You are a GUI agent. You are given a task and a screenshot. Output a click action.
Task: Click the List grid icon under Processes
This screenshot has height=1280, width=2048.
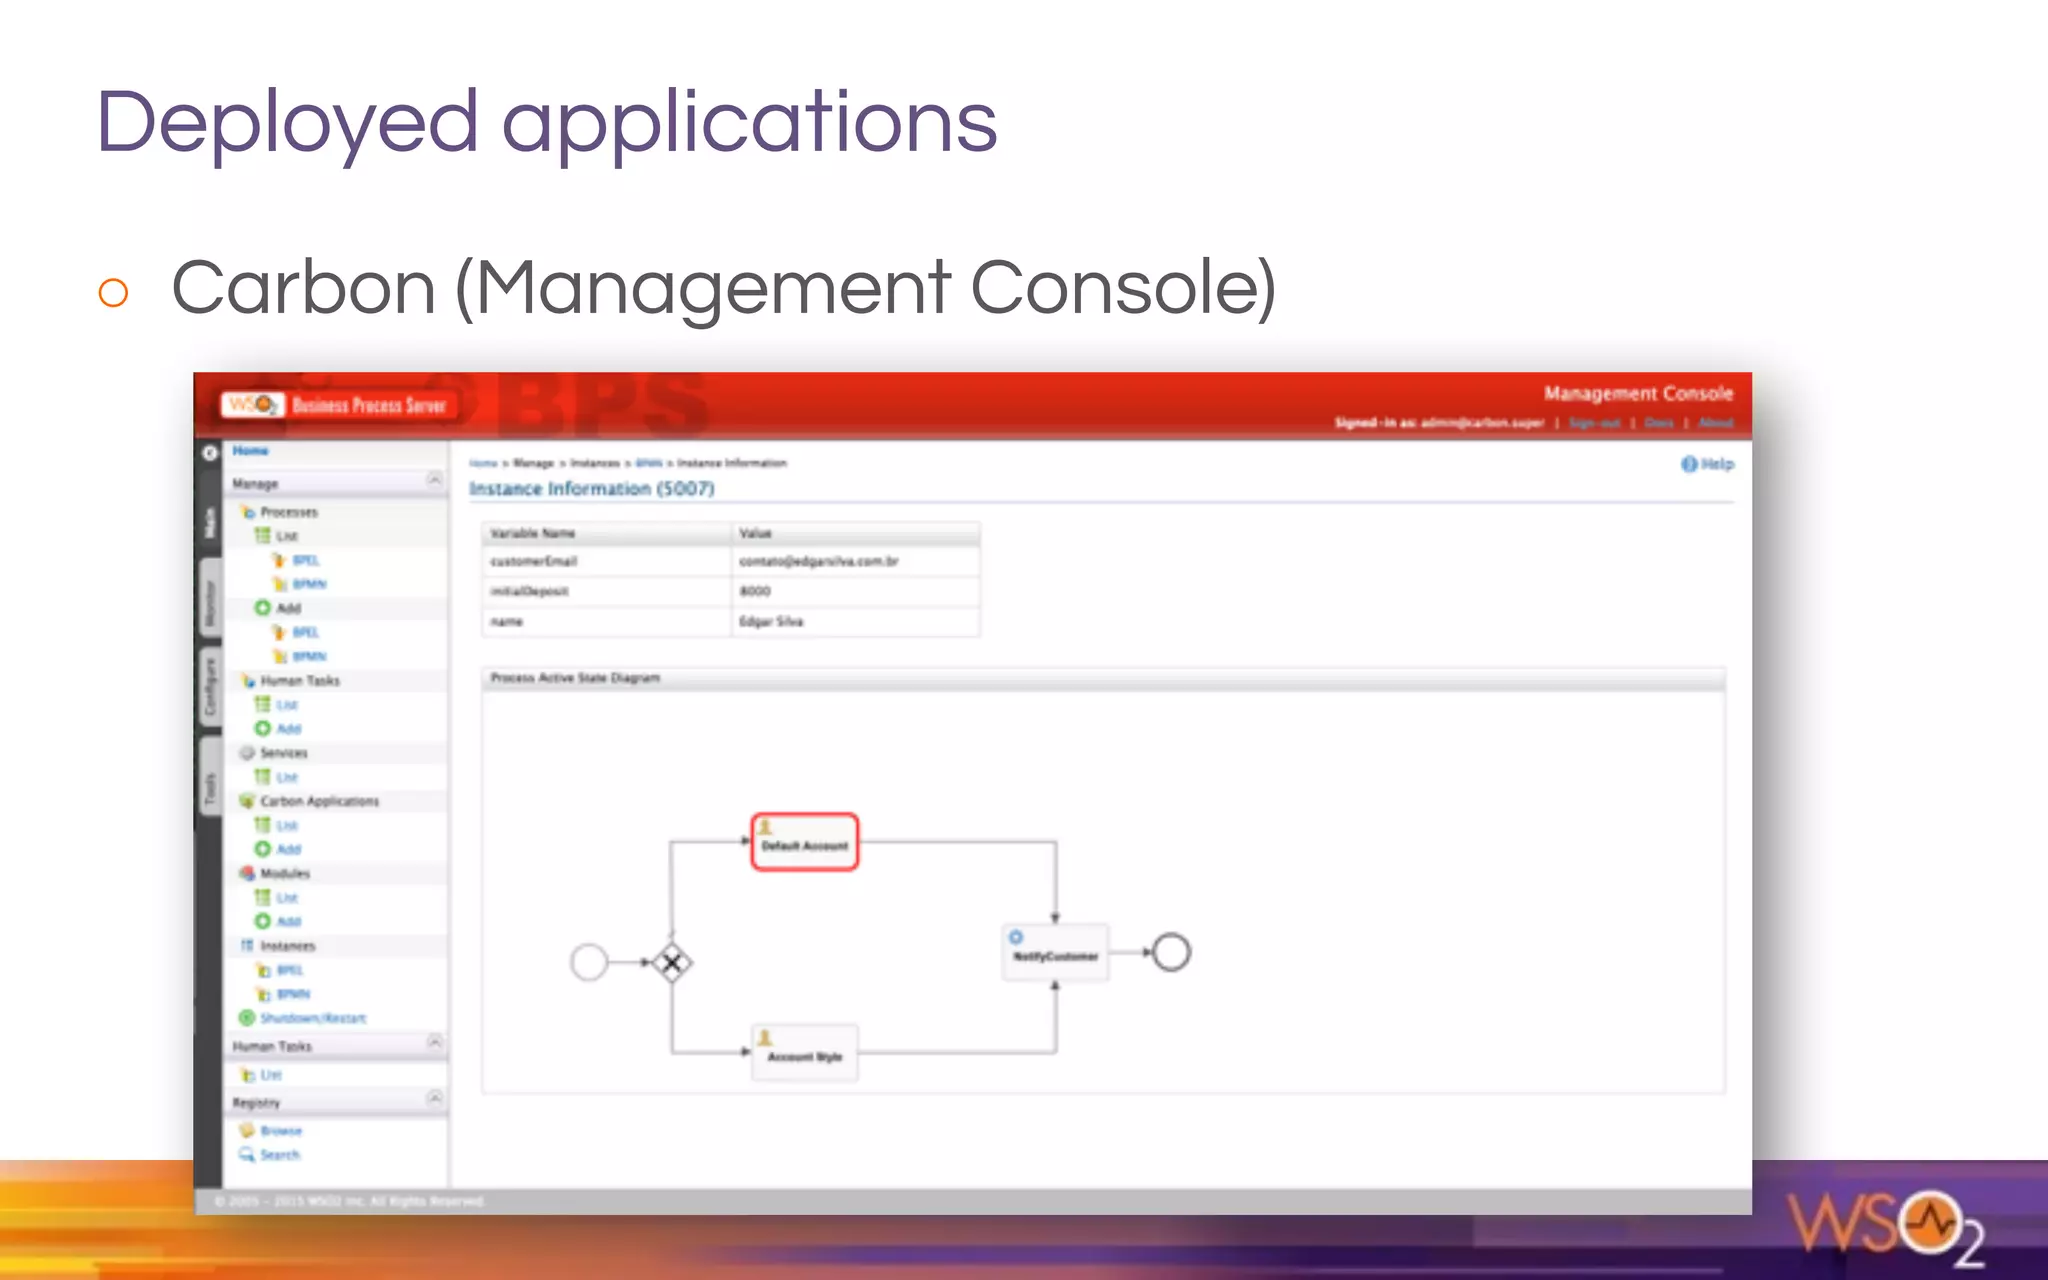click(x=263, y=536)
